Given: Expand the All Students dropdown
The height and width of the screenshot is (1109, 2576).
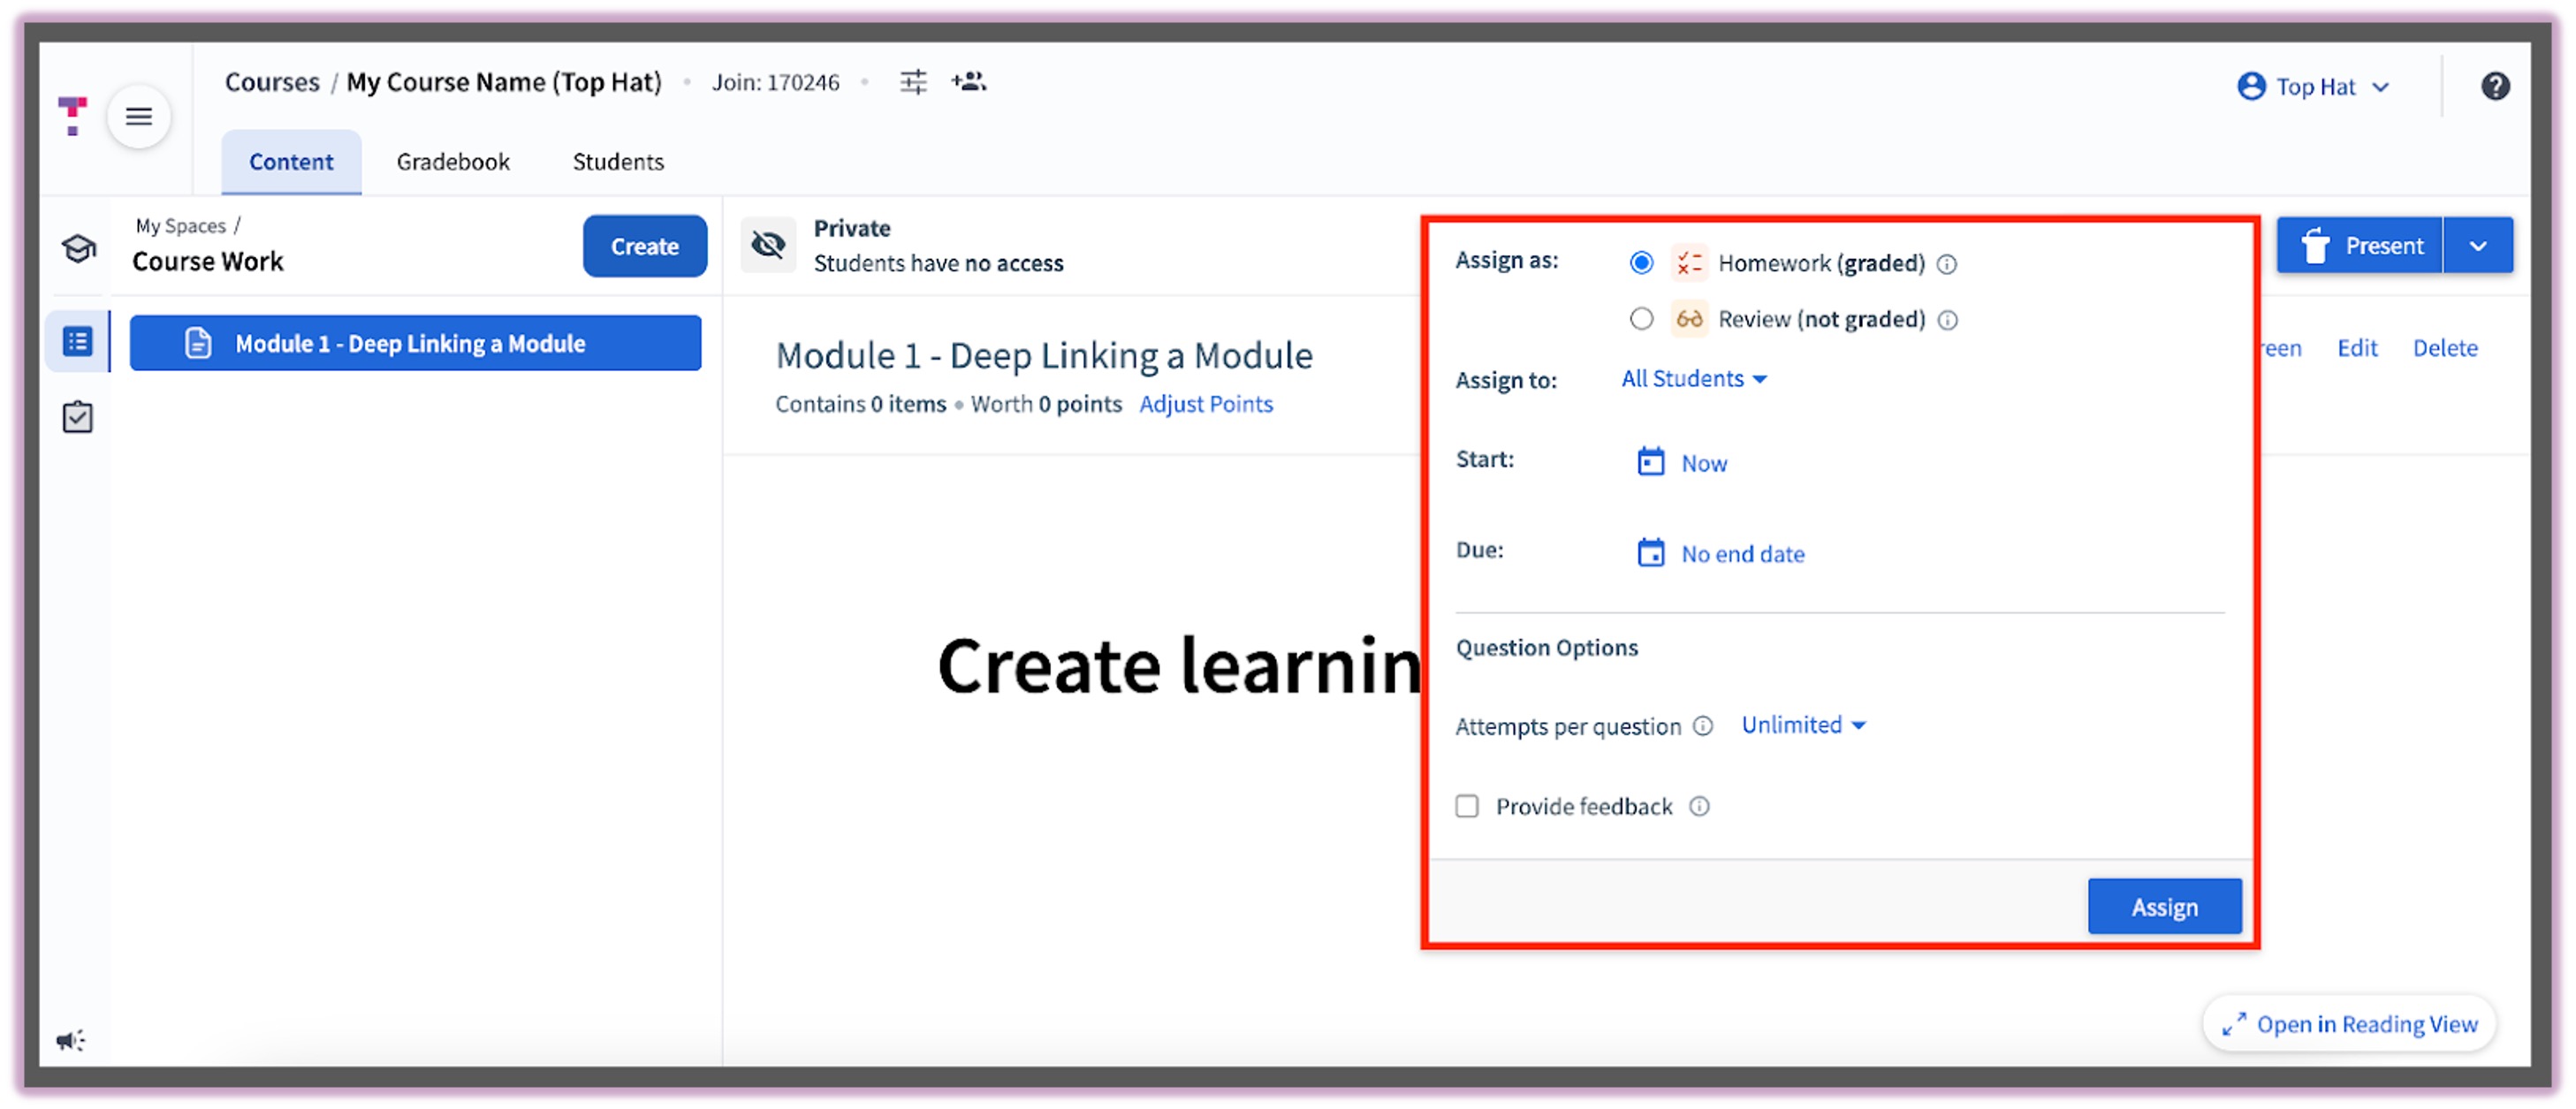Looking at the screenshot, I should coord(1694,379).
